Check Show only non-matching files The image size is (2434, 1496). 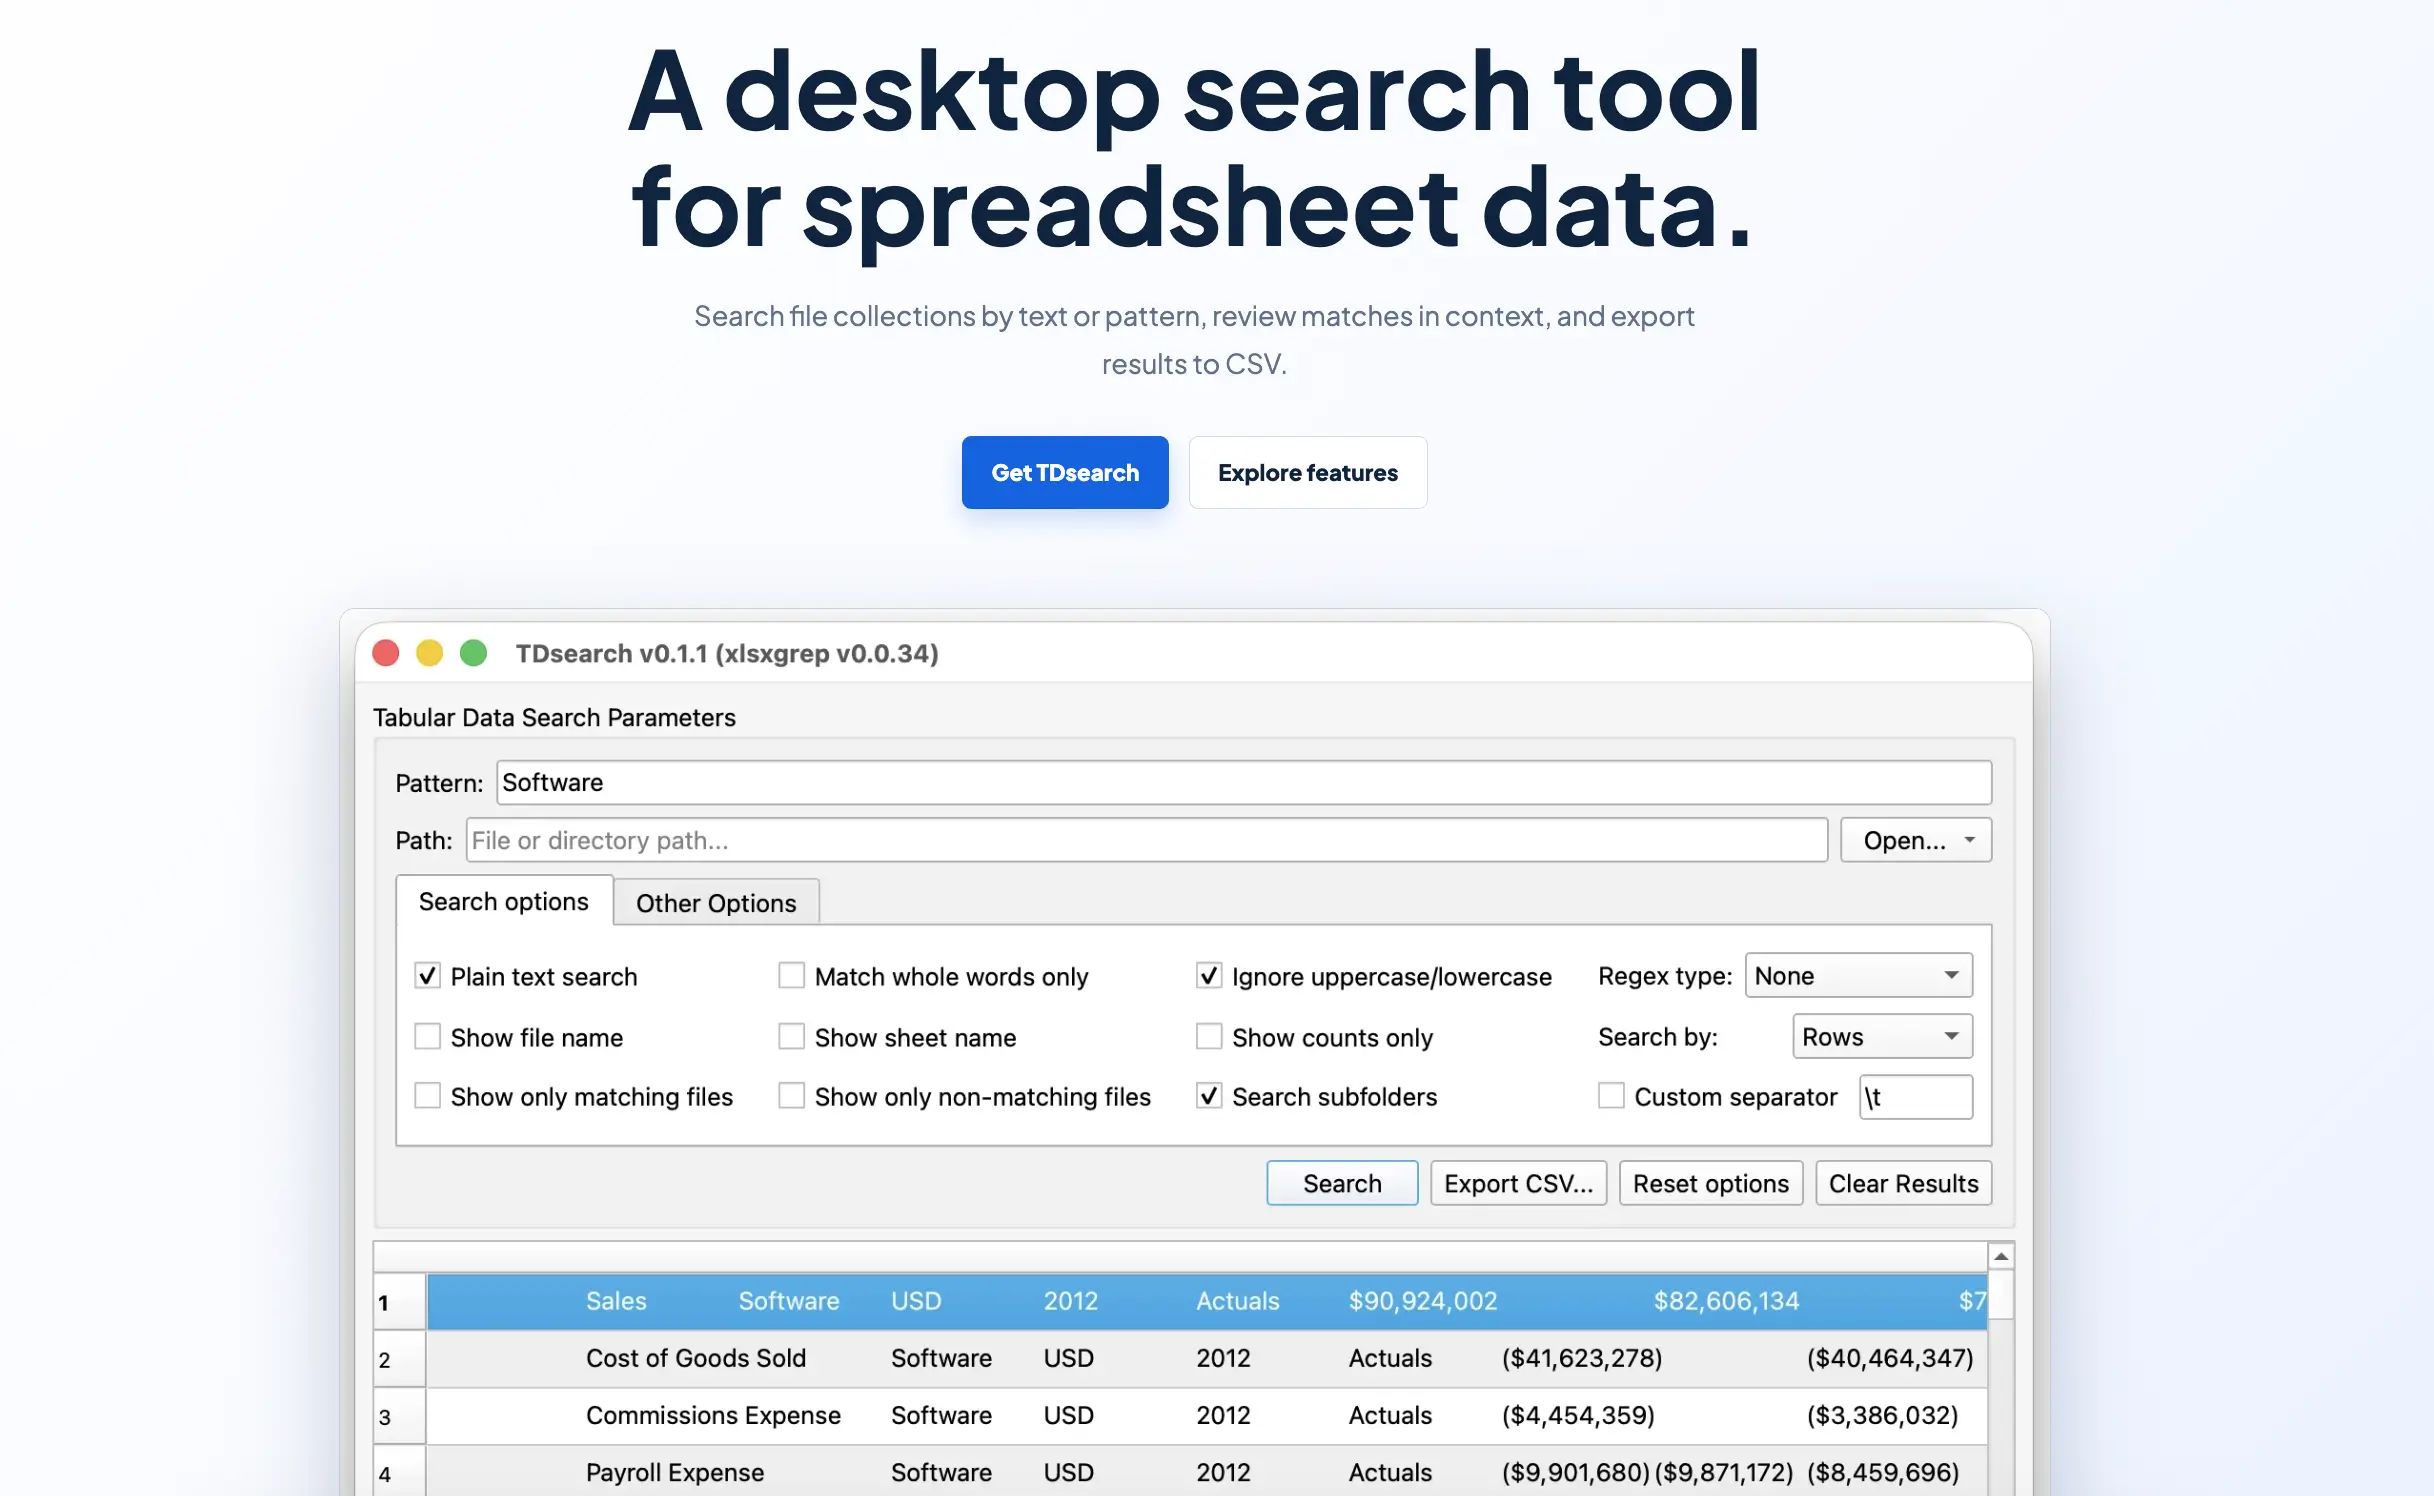click(791, 1096)
